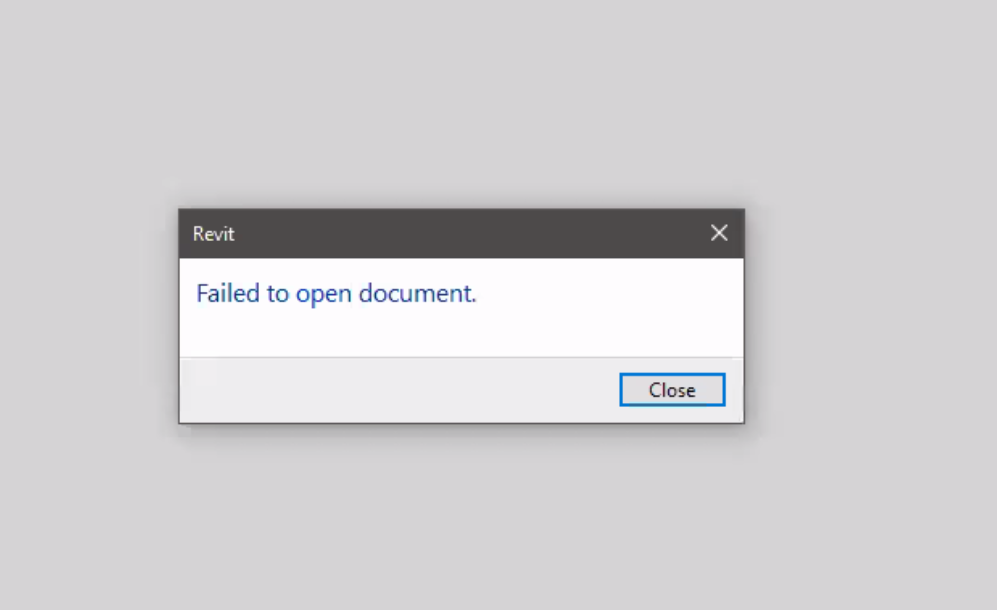
Task: Click the empty title bar space between Revit and X
Action: point(471,233)
